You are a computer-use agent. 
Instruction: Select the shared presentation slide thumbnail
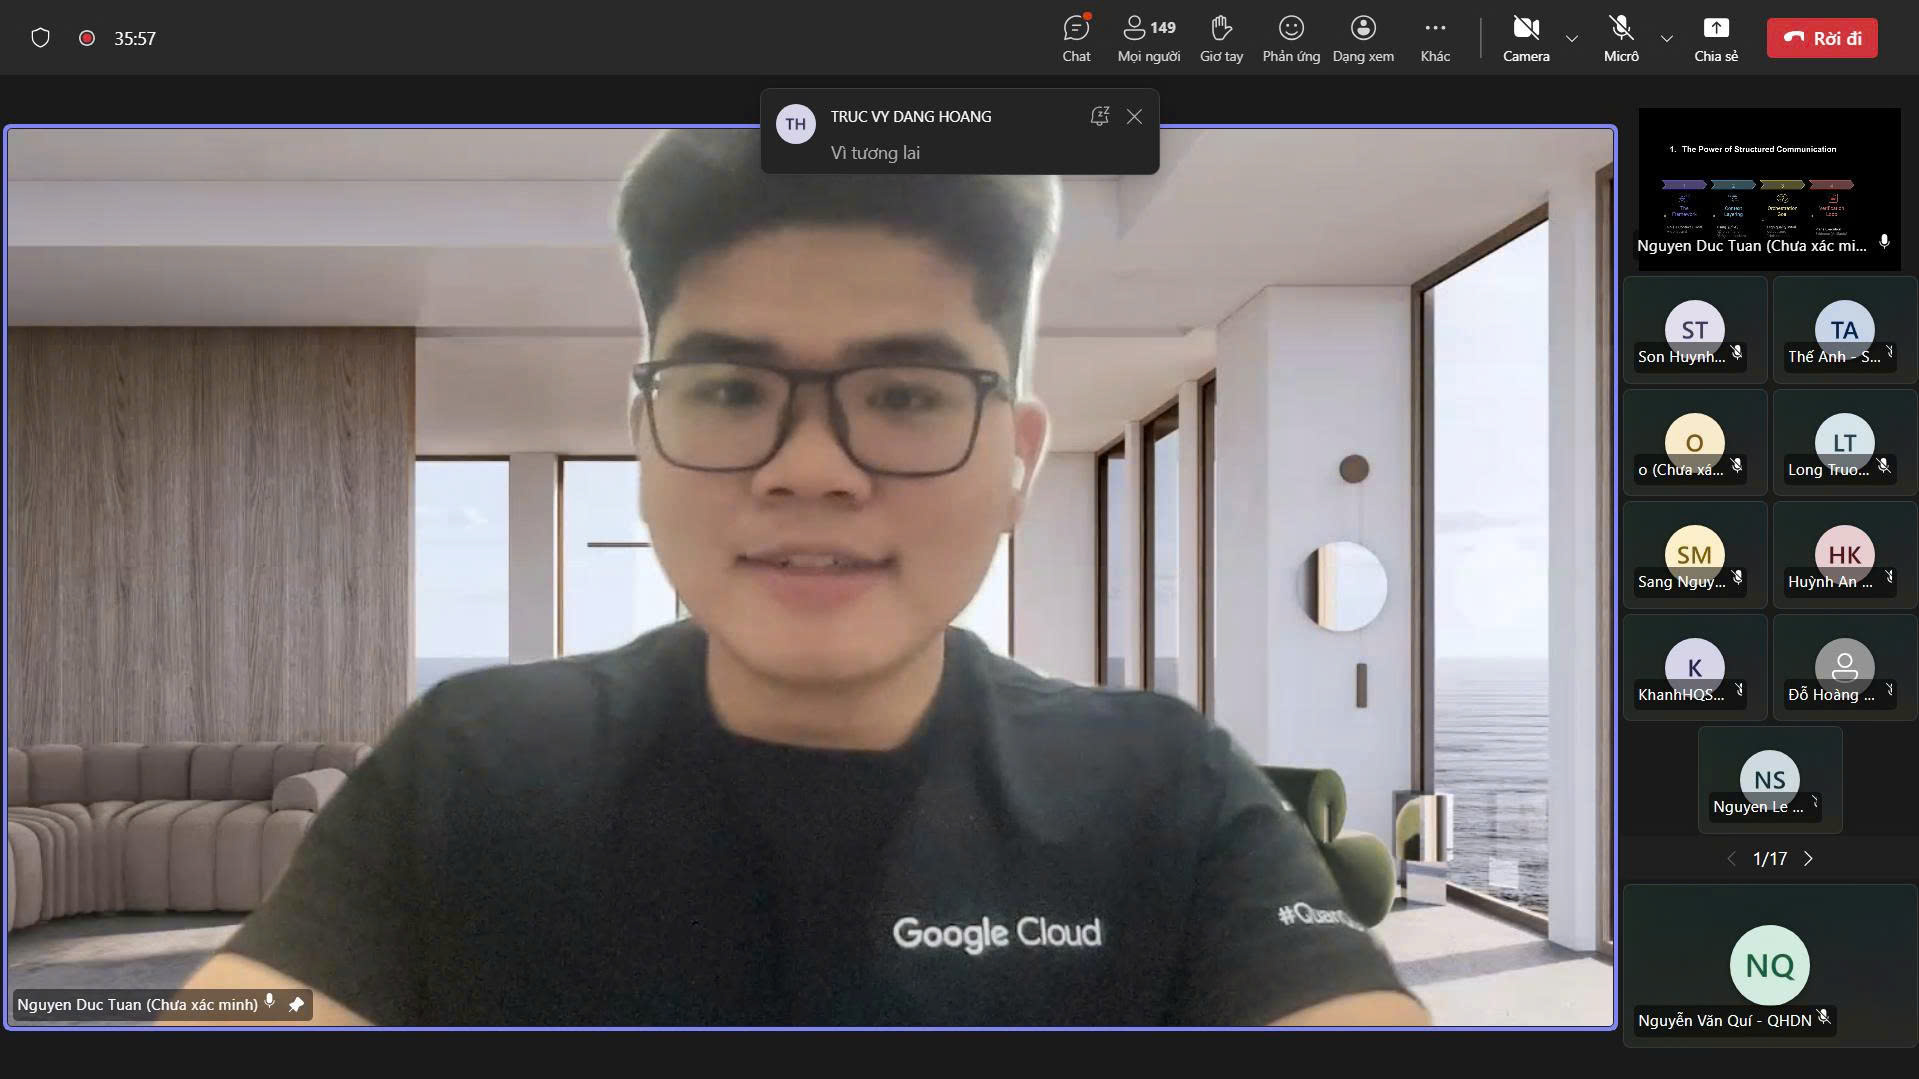point(1768,182)
